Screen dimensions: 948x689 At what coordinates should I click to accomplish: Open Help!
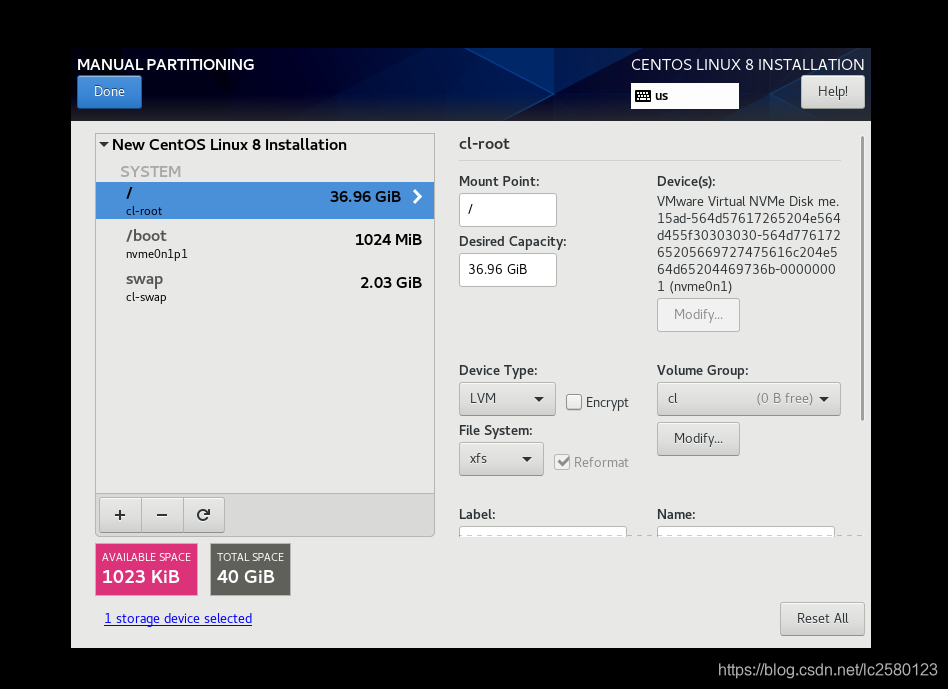[833, 92]
